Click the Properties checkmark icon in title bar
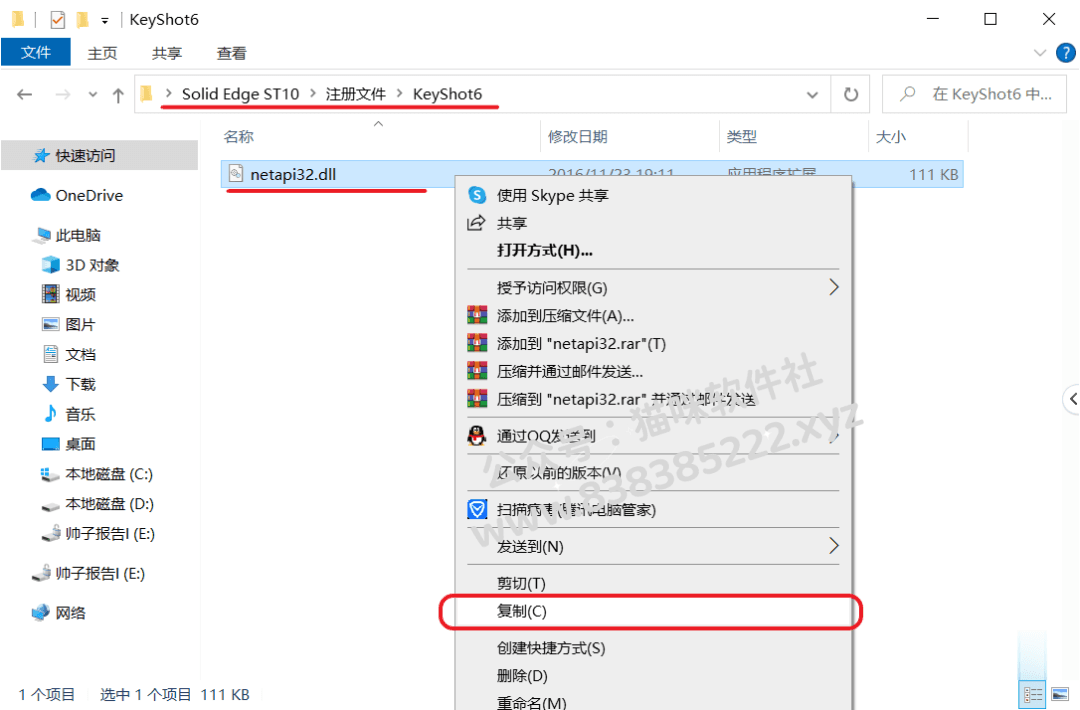This screenshot has width=1080, height=710. (x=58, y=20)
